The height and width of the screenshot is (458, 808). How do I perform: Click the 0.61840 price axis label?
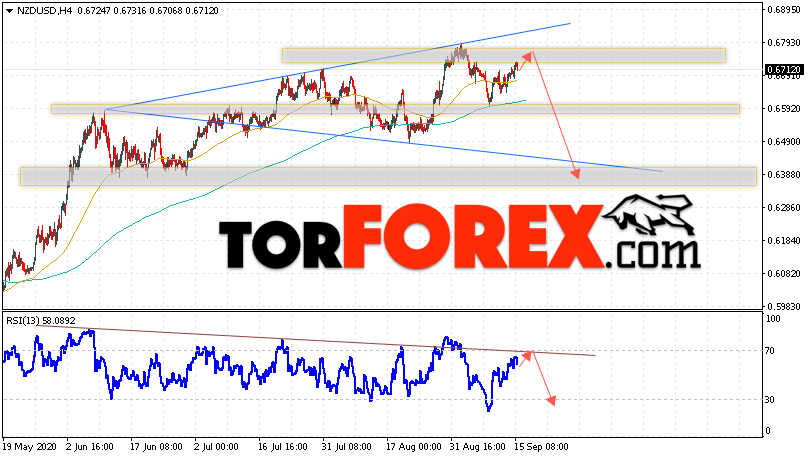(x=783, y=241)
